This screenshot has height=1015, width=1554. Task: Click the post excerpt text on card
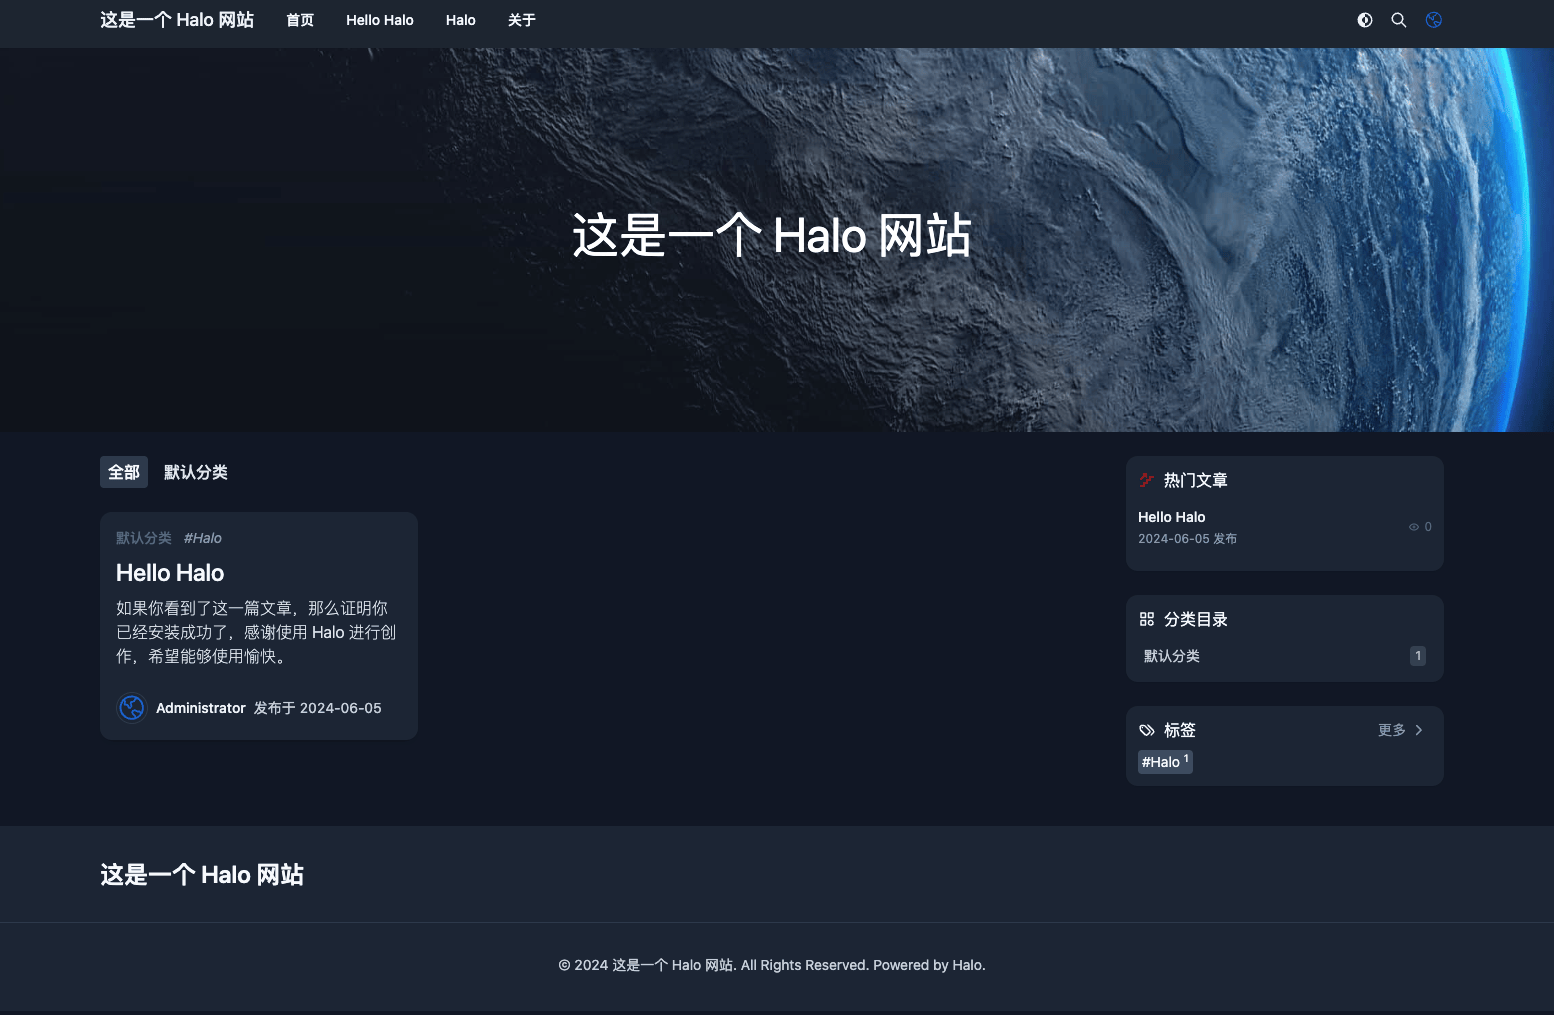click(256, 632)
